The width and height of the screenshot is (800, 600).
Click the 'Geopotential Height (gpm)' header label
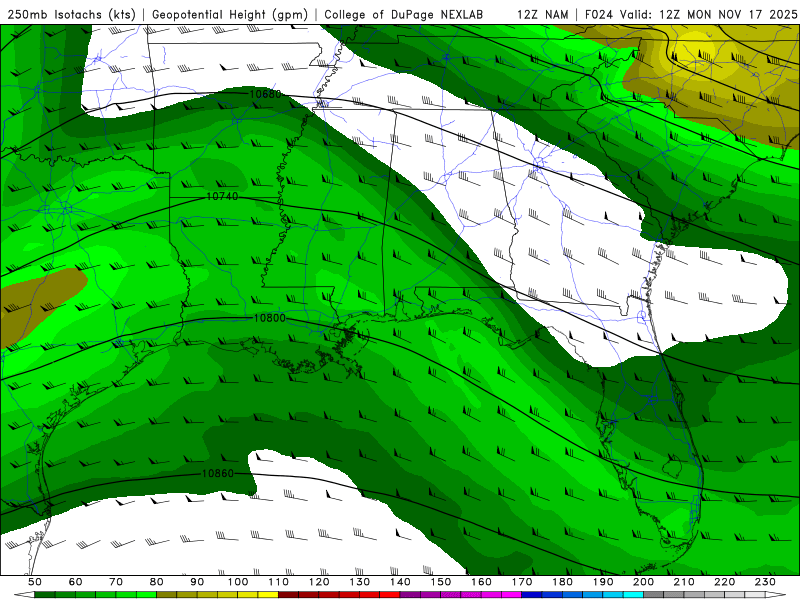pos(230,14)
